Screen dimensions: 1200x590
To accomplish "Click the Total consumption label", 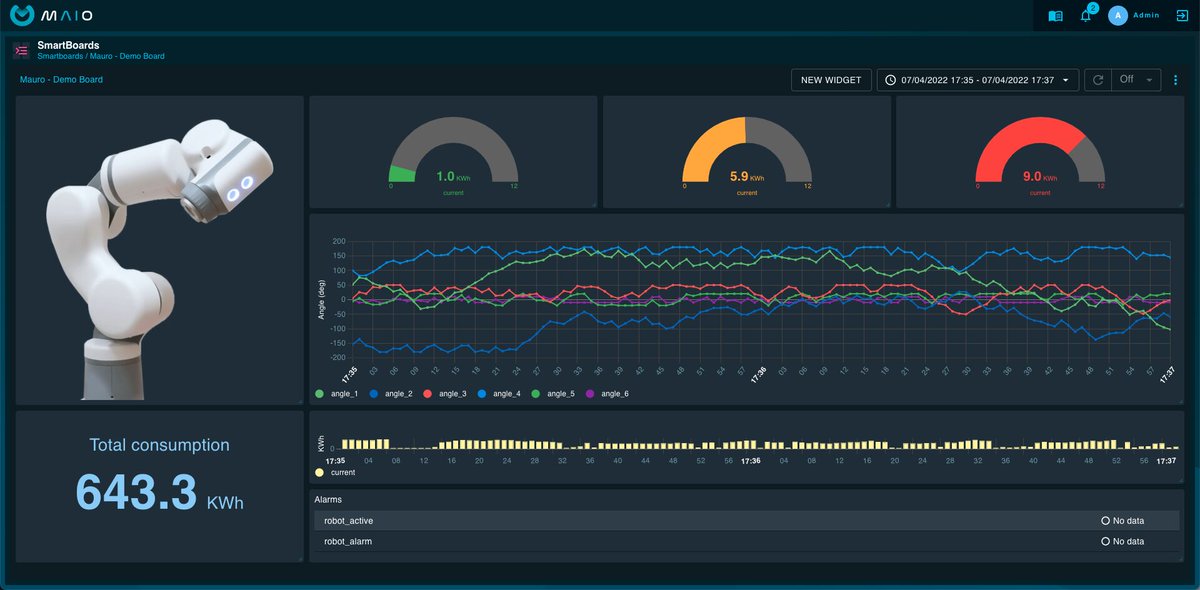I will tap(159, 445).
